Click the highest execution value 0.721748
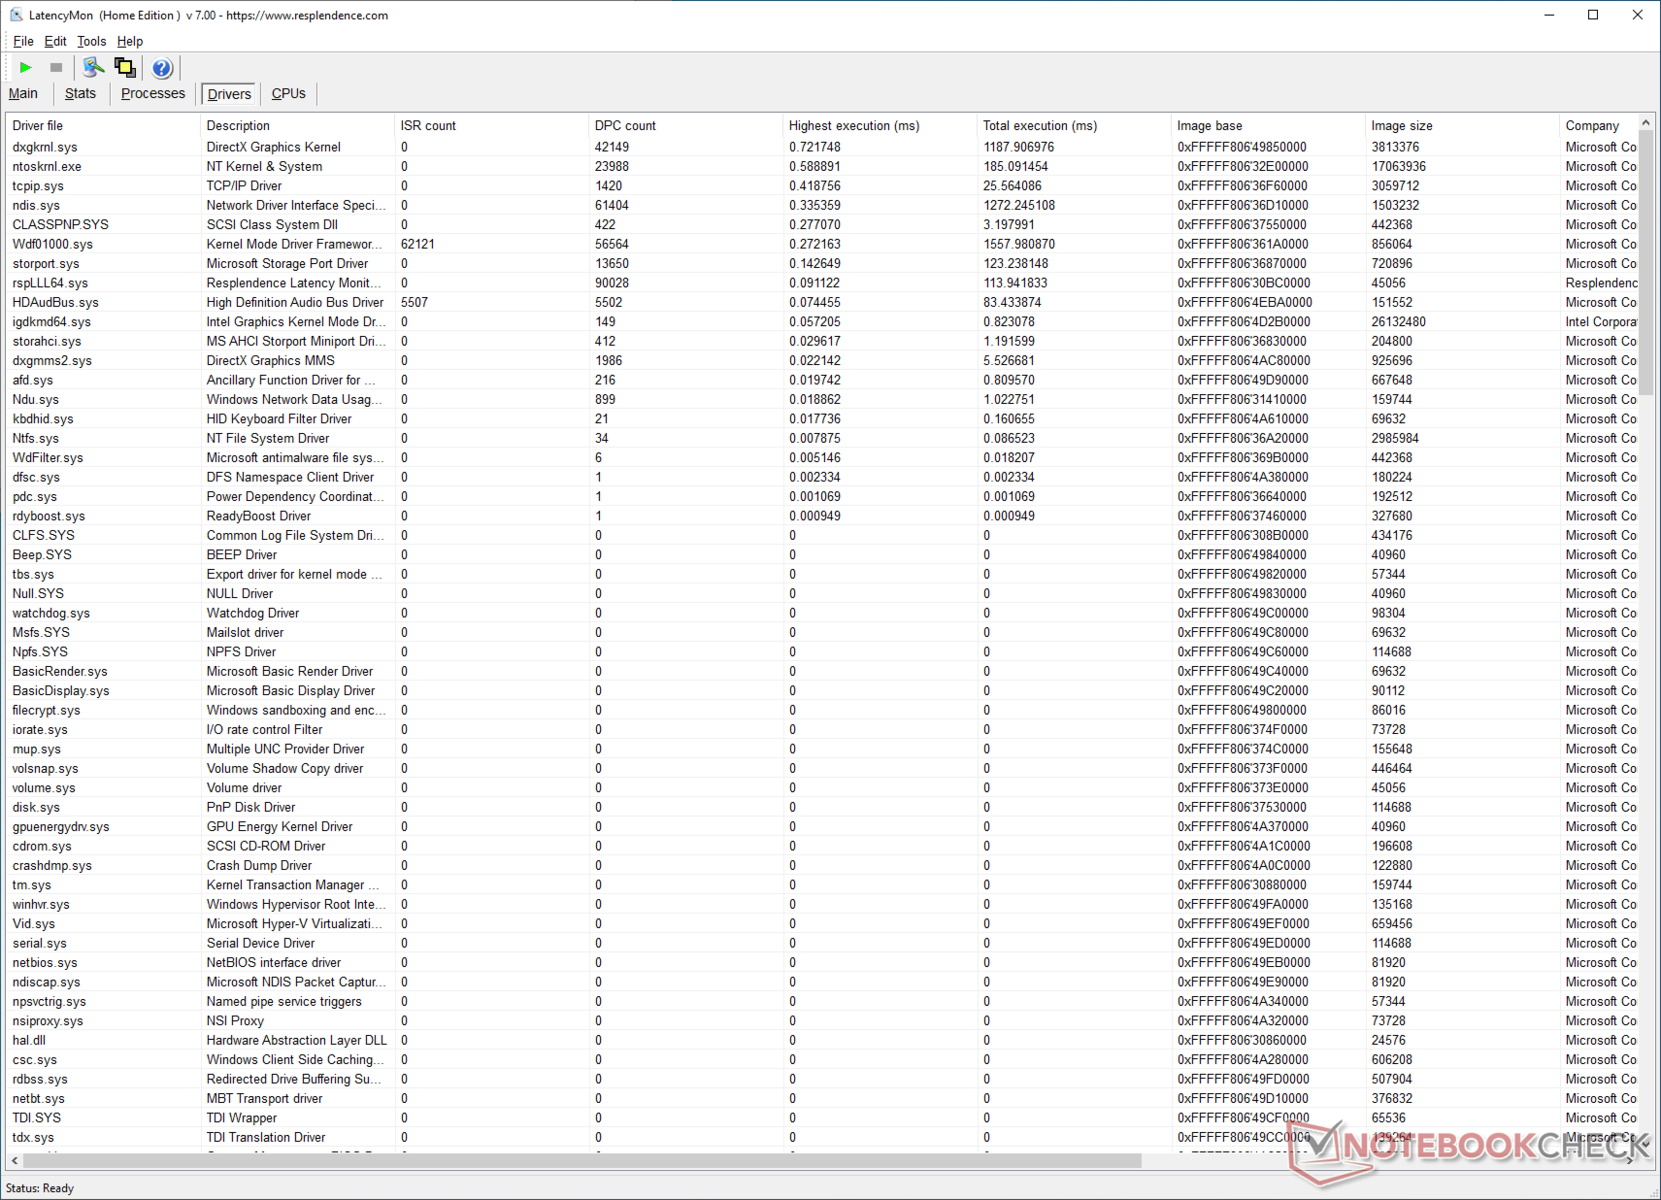The height and width of the screenshot is (1200, 1661). (815, 147)
